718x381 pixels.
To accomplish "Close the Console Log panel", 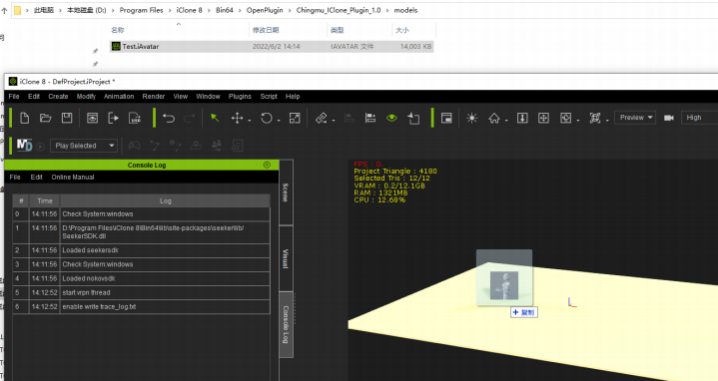I will point(267,165).
